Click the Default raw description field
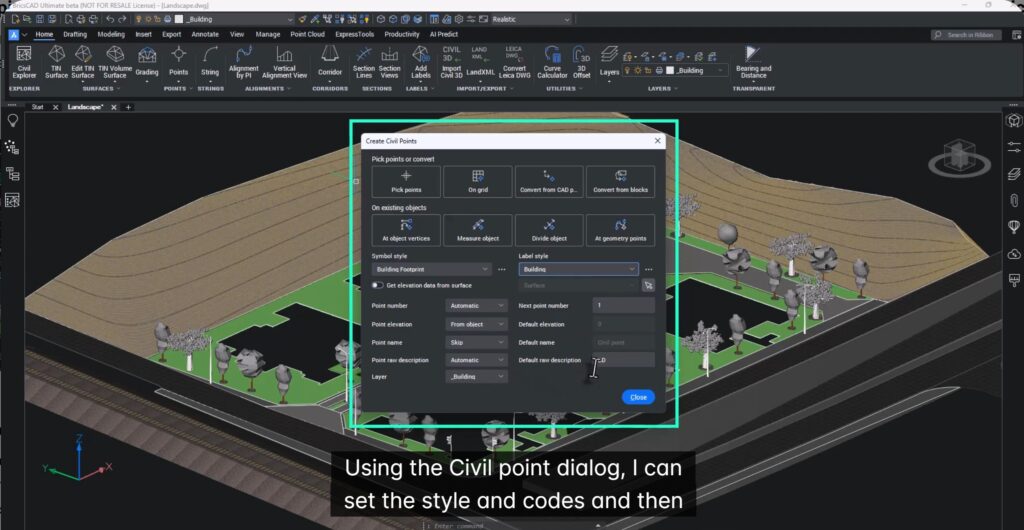Screen dimensions: 1024x530 click(x=624, y=360)
